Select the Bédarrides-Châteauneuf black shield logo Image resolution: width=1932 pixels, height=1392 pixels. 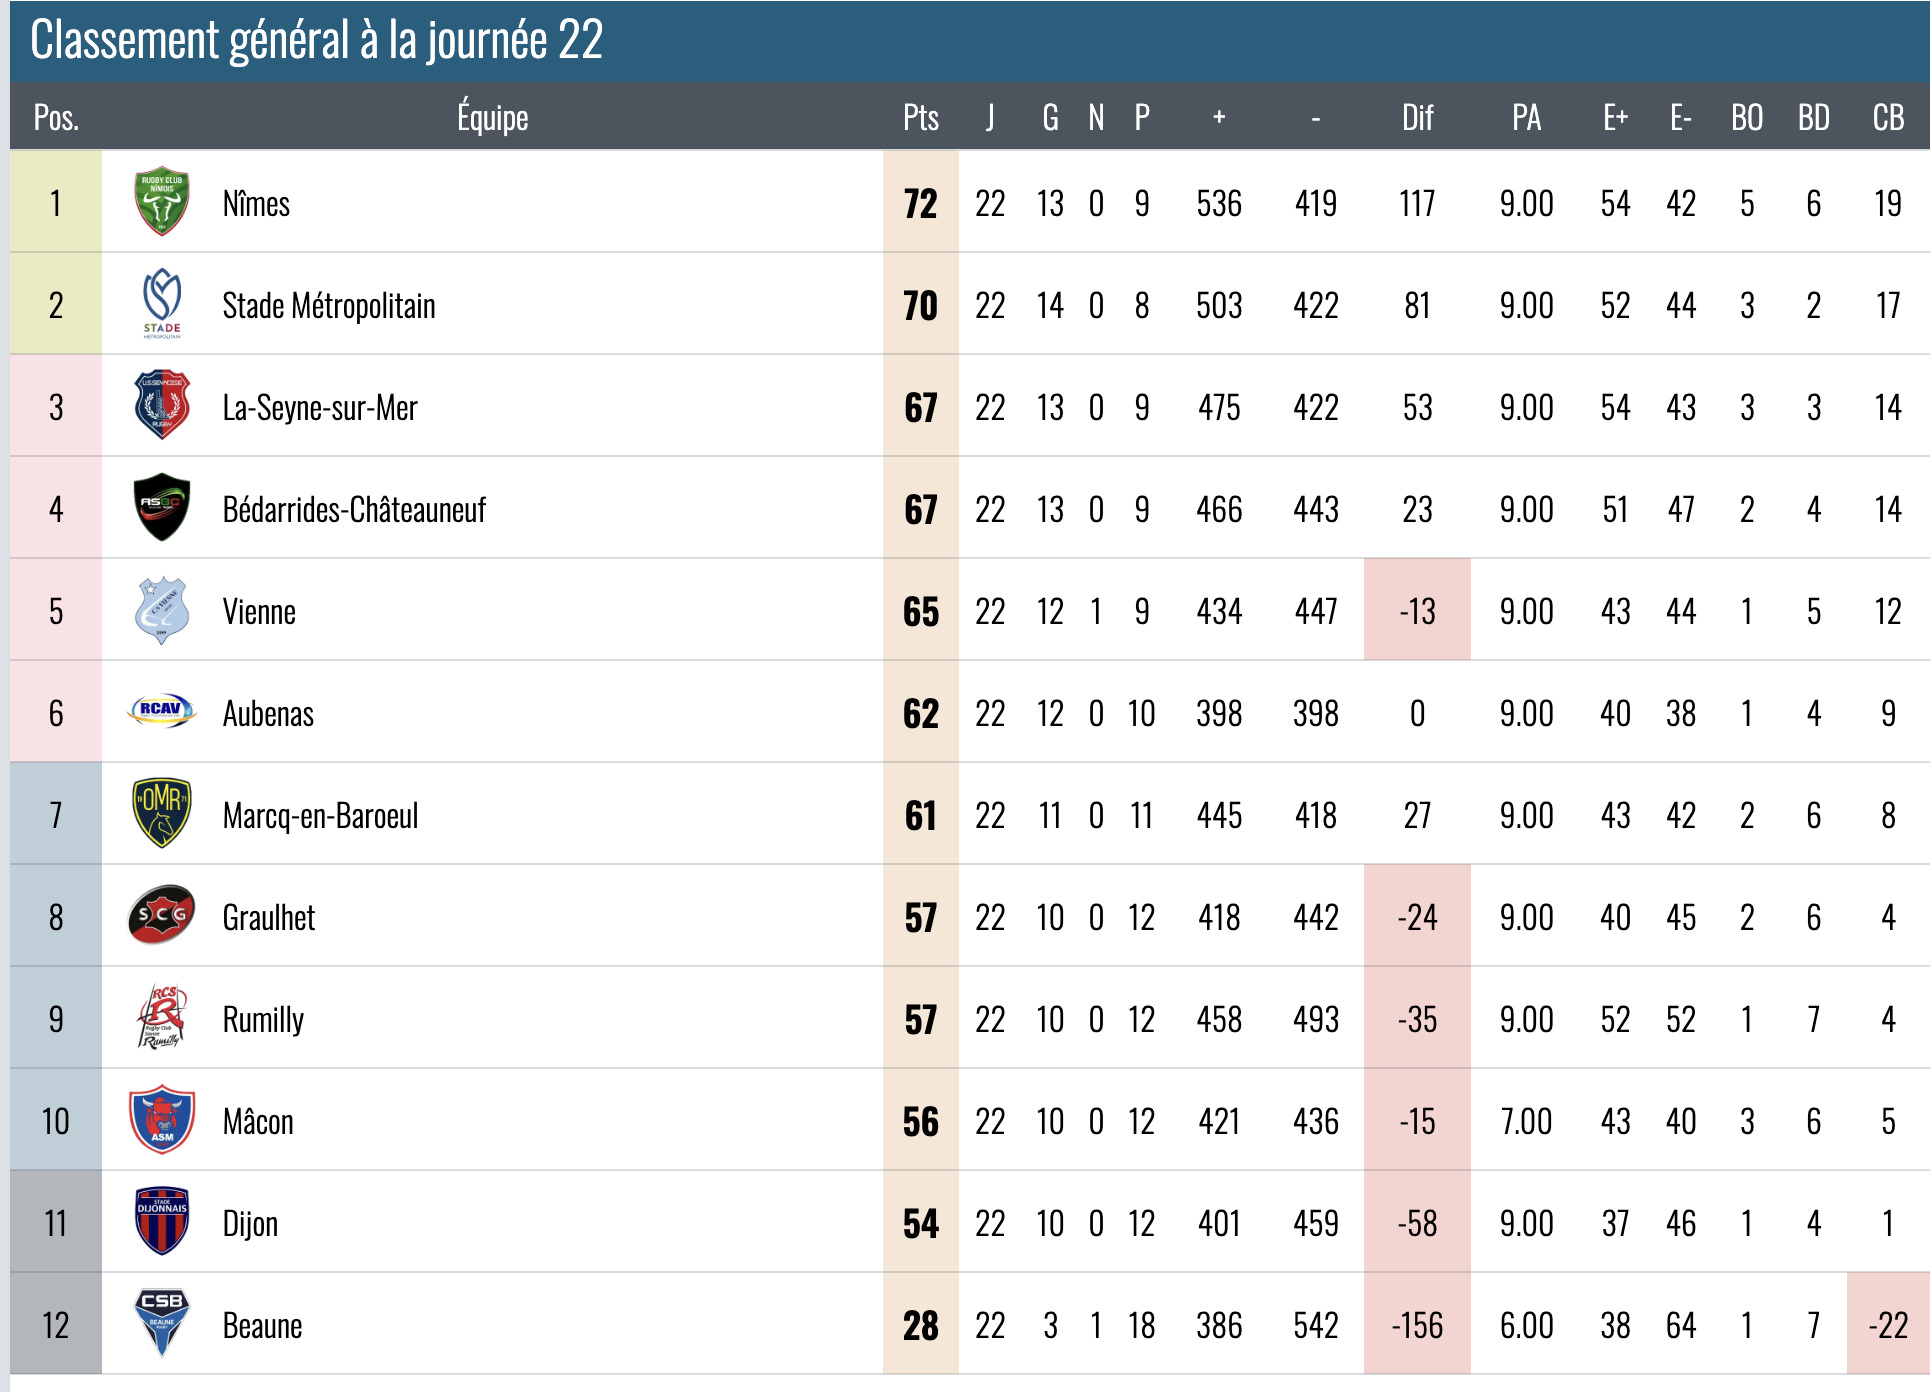[161, 508]
